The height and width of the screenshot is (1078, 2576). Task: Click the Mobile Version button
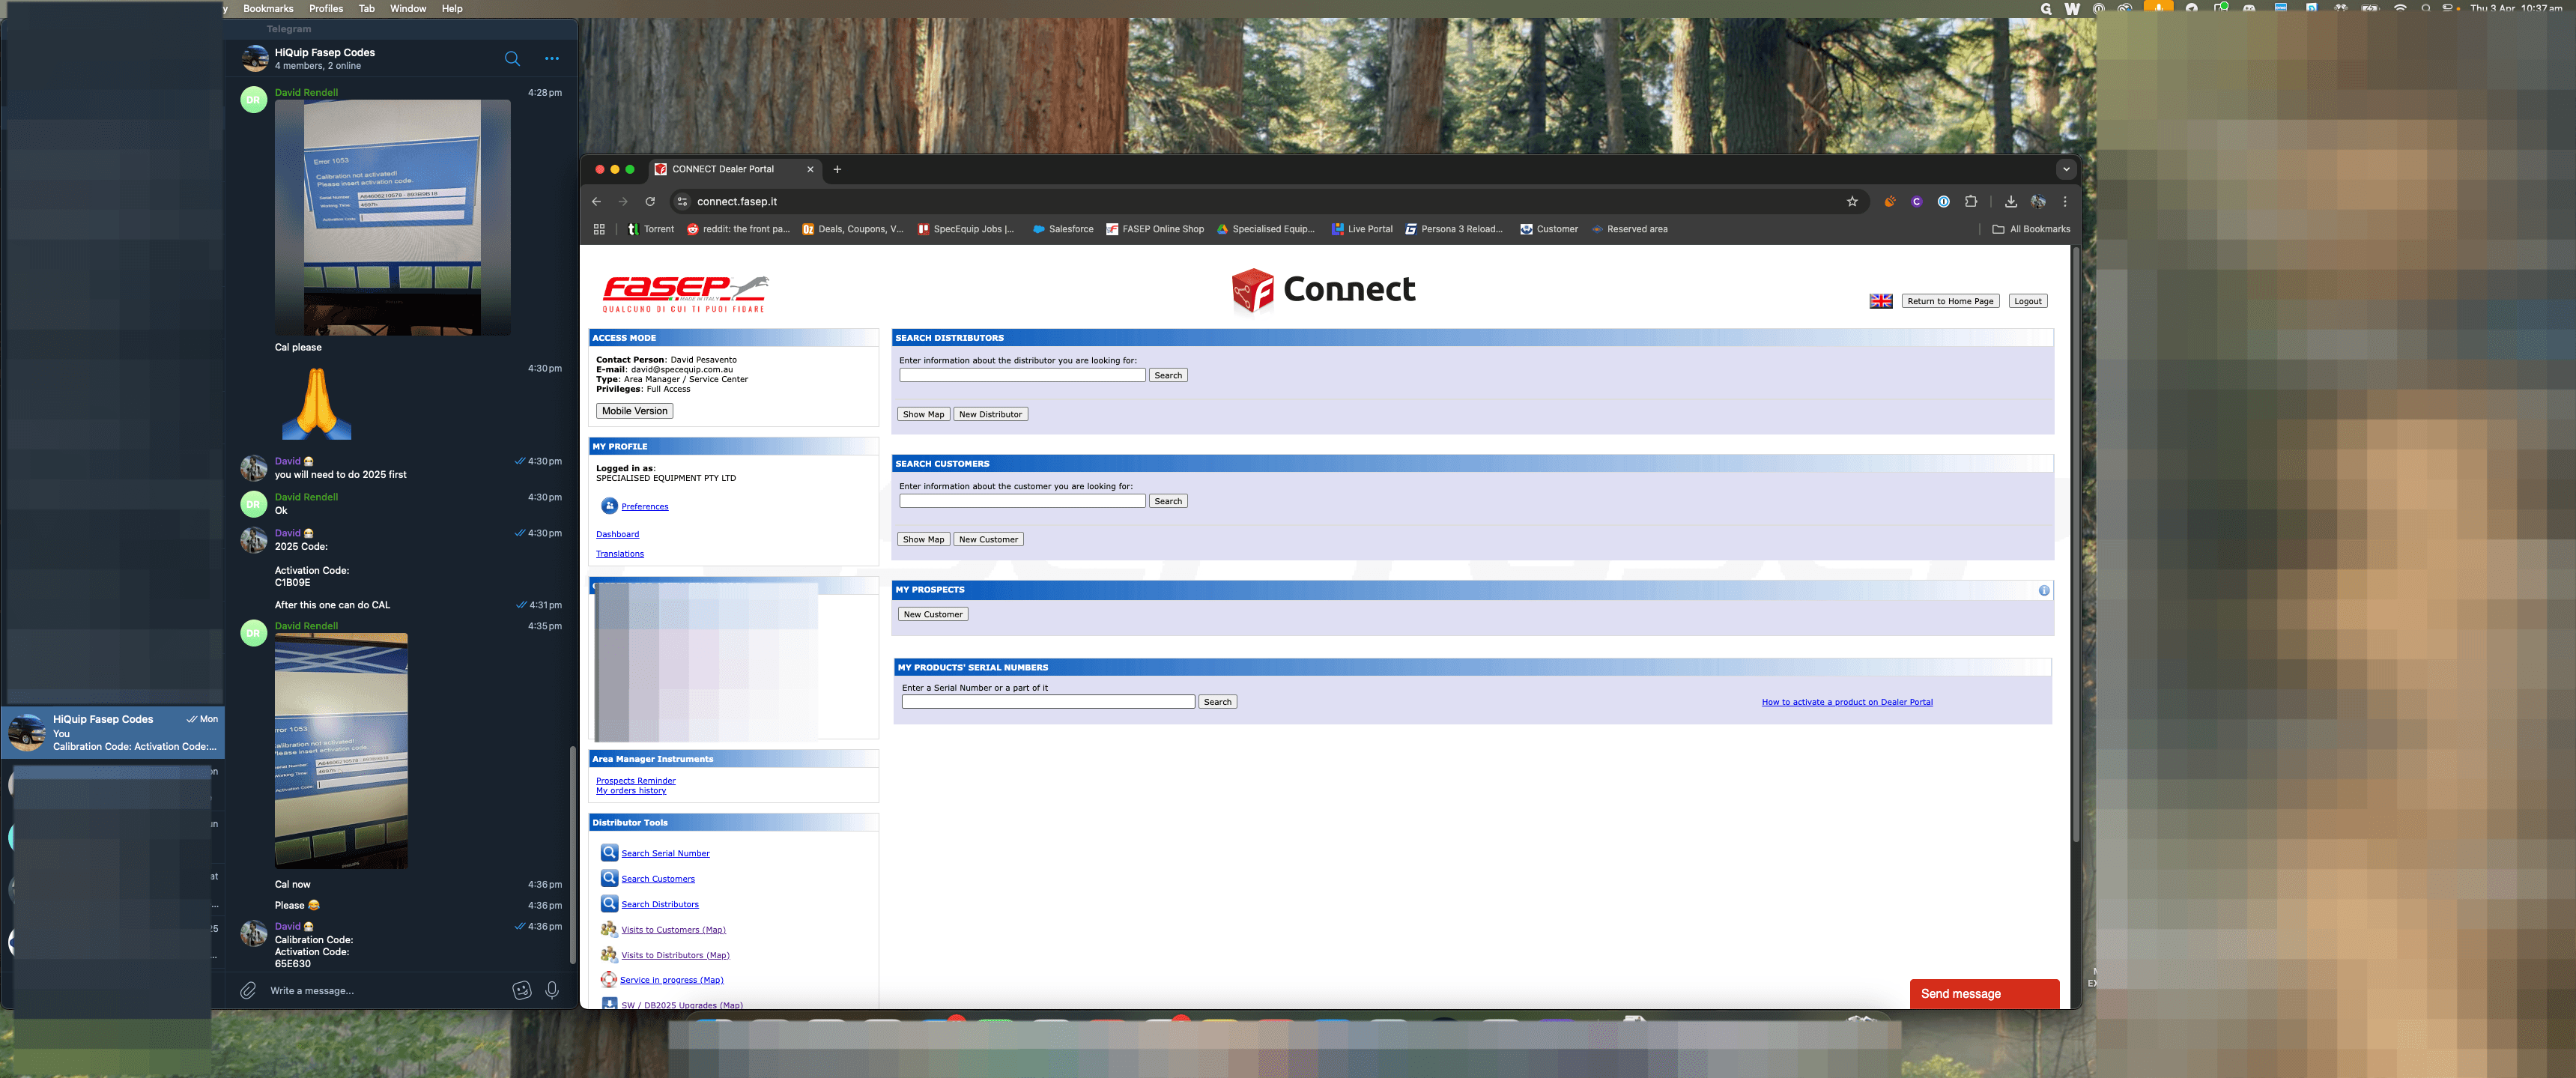pos(634,411)
